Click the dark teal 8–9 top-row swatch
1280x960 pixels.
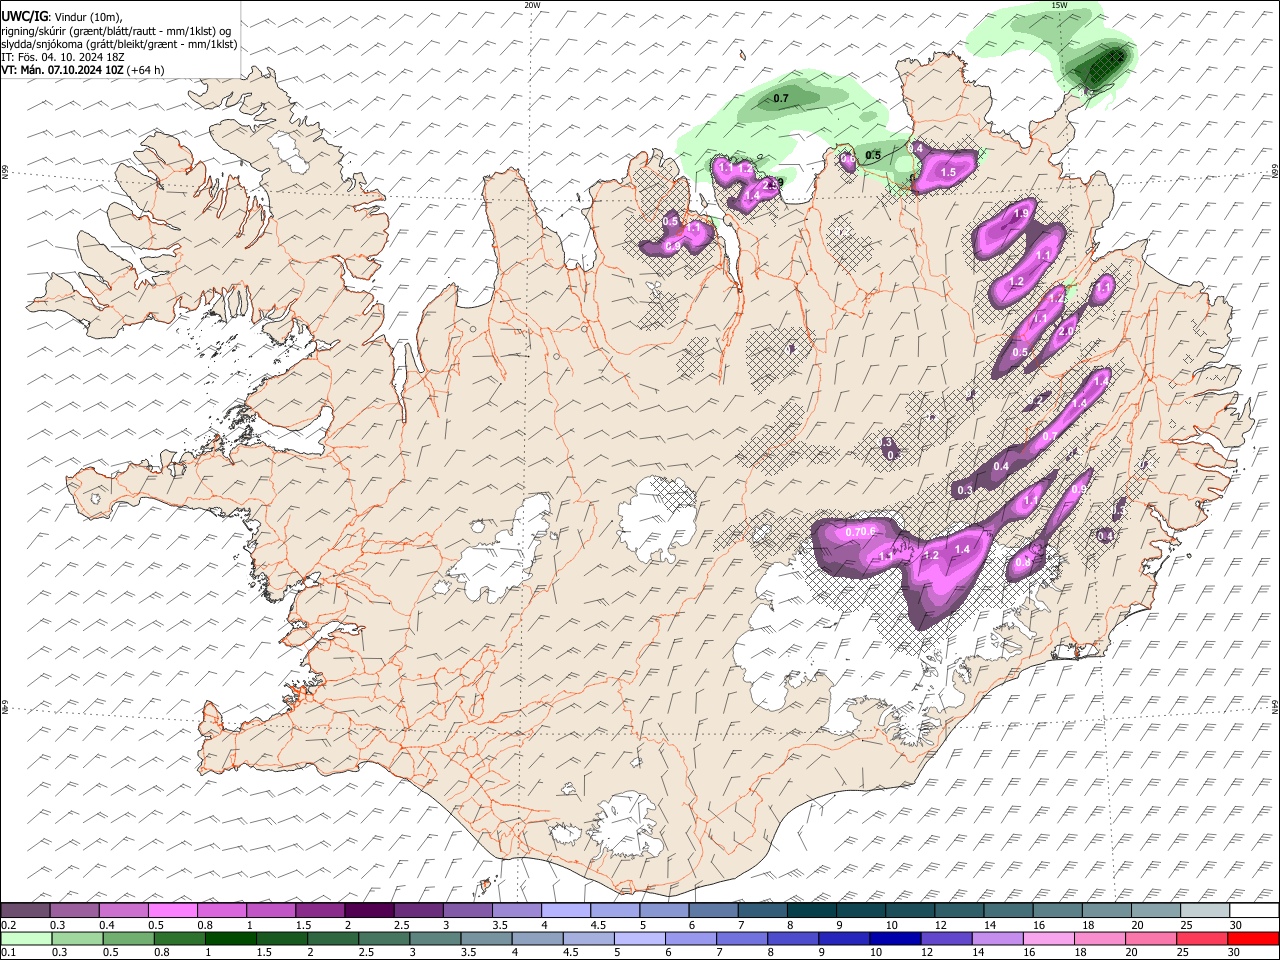tap(810, 910)
